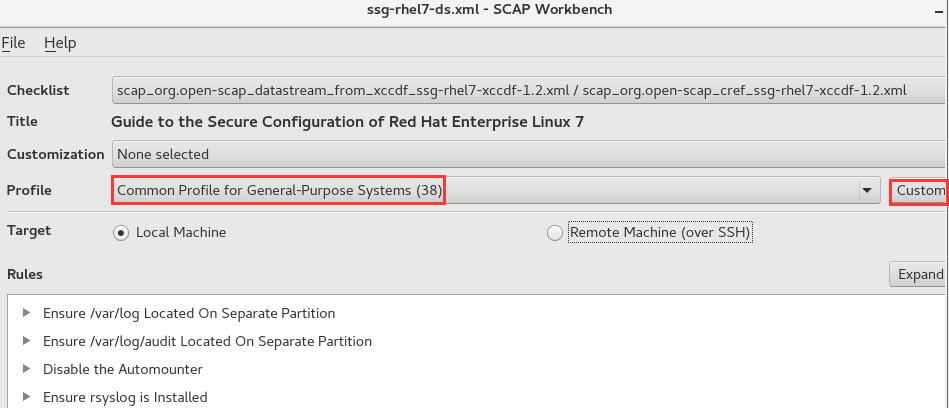The image size is (949, 408).
Task: Click the Guide to Secure Configuration title text
Action: [347, 122]
